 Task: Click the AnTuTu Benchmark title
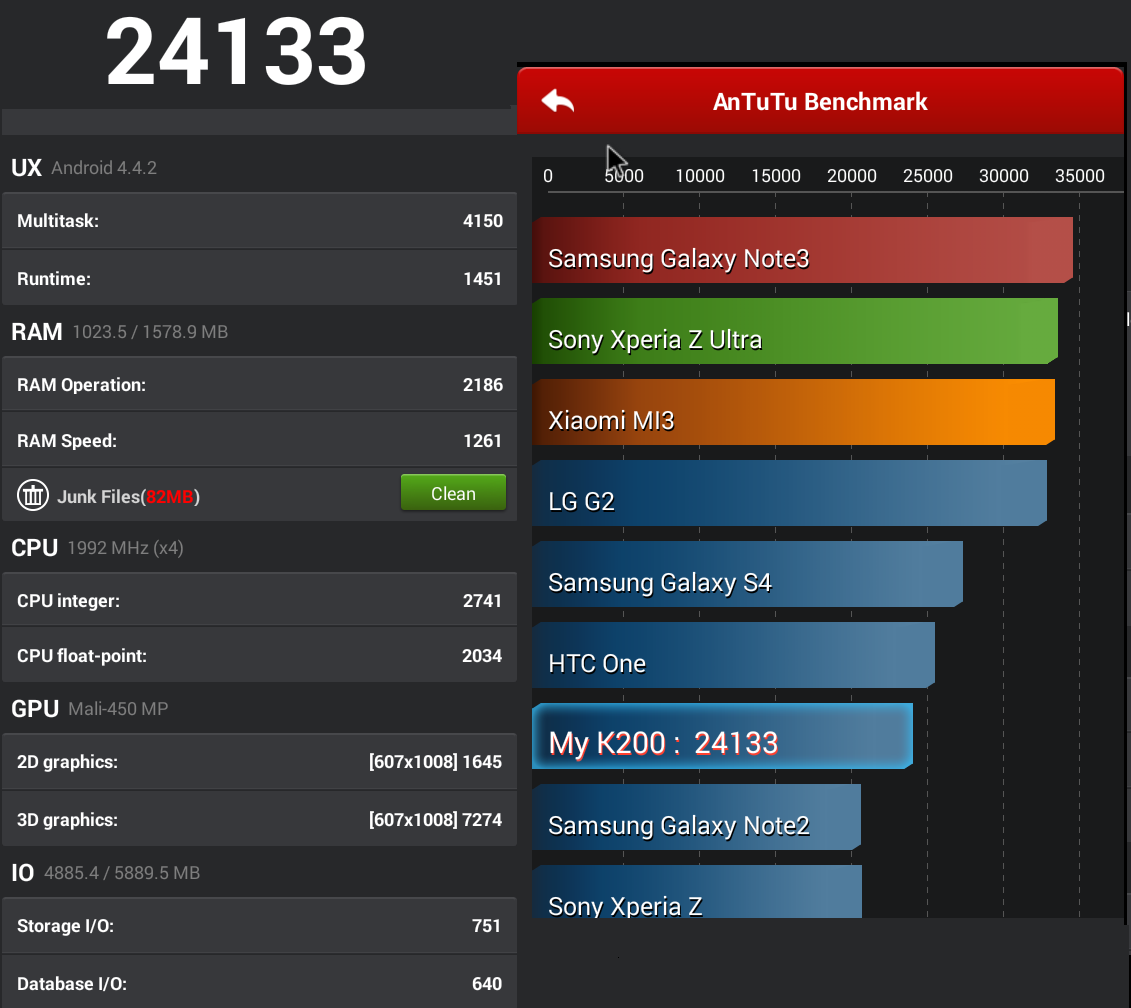click(820, 102)
